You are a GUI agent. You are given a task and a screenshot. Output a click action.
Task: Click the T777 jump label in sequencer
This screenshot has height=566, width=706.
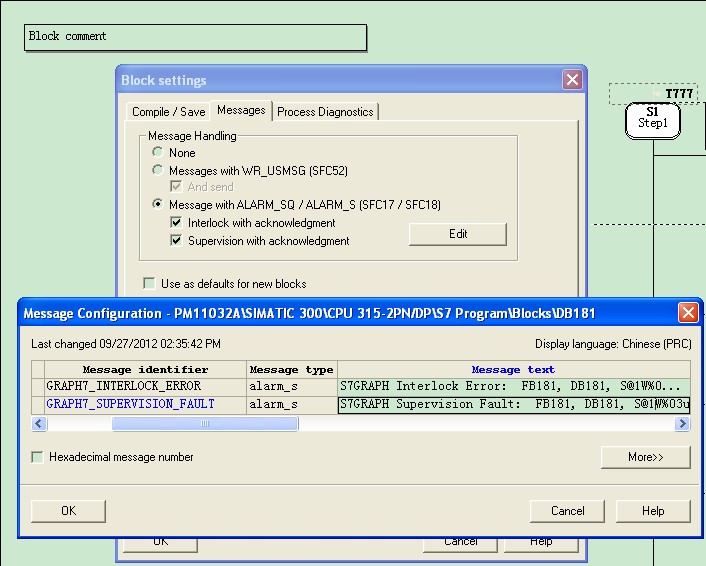[x=679, y=94]
